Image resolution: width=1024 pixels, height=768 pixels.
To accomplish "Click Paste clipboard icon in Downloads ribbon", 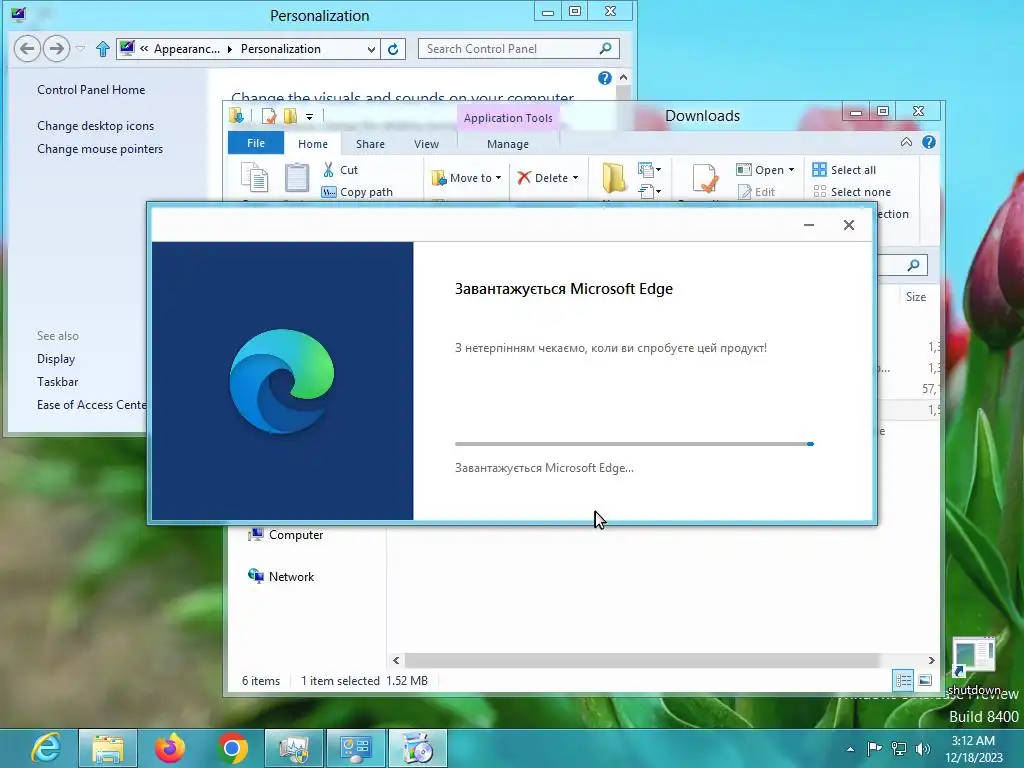I will point(296,178).
